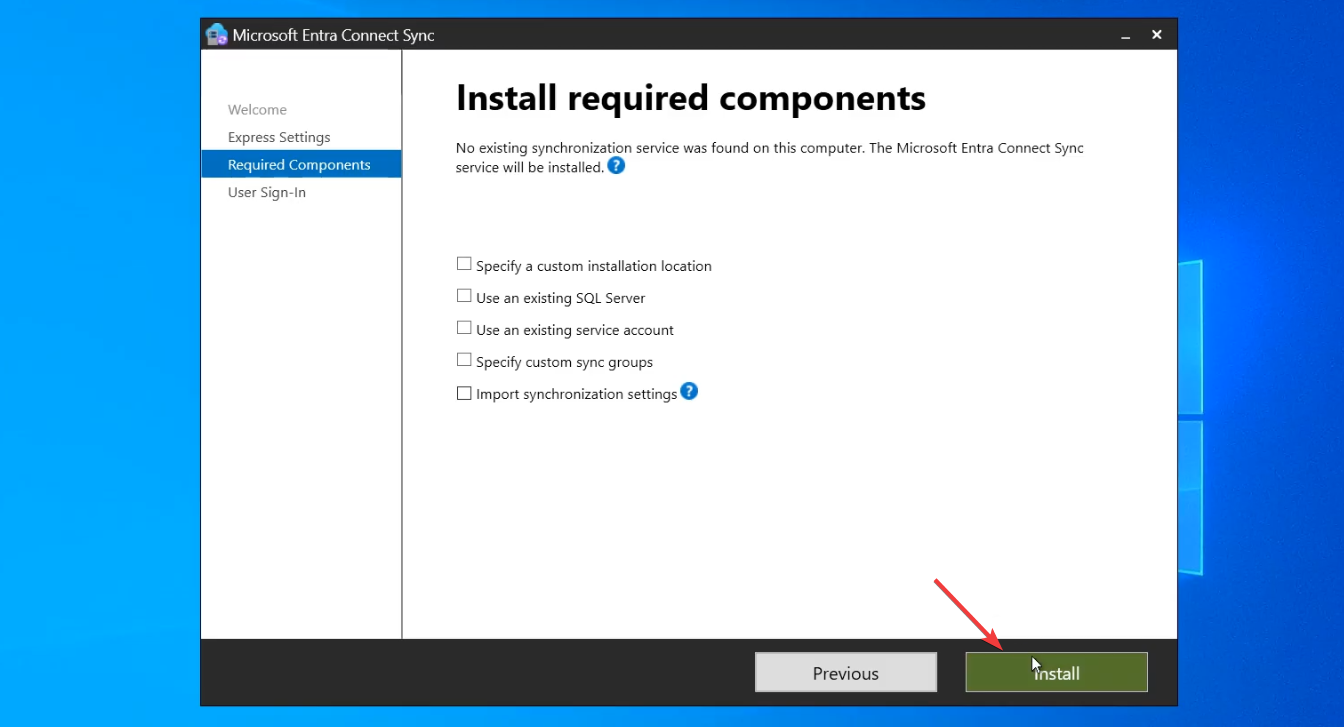The width and height of the screenshot is (1344, 727).
Task: Open help icon next to service will be installed
Action: pos(616,166)
